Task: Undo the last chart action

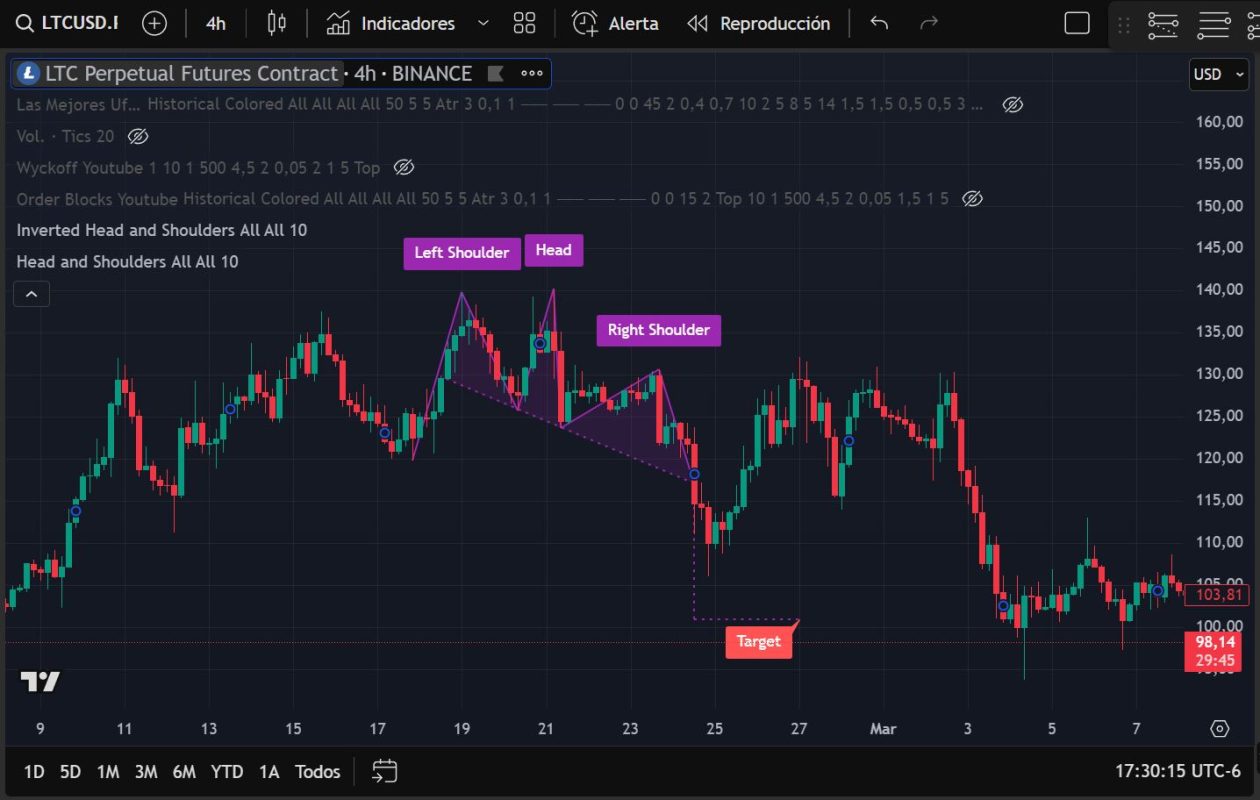Action: click(x=879, y=23)
